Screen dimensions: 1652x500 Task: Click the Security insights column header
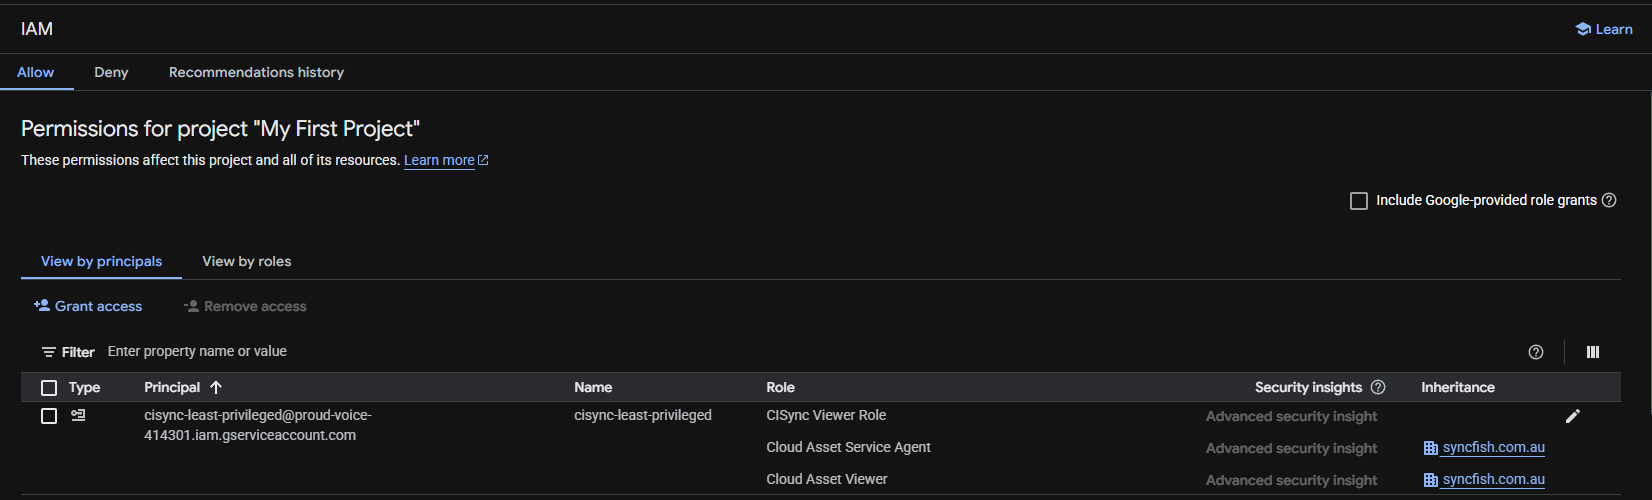click(1308, 387)
